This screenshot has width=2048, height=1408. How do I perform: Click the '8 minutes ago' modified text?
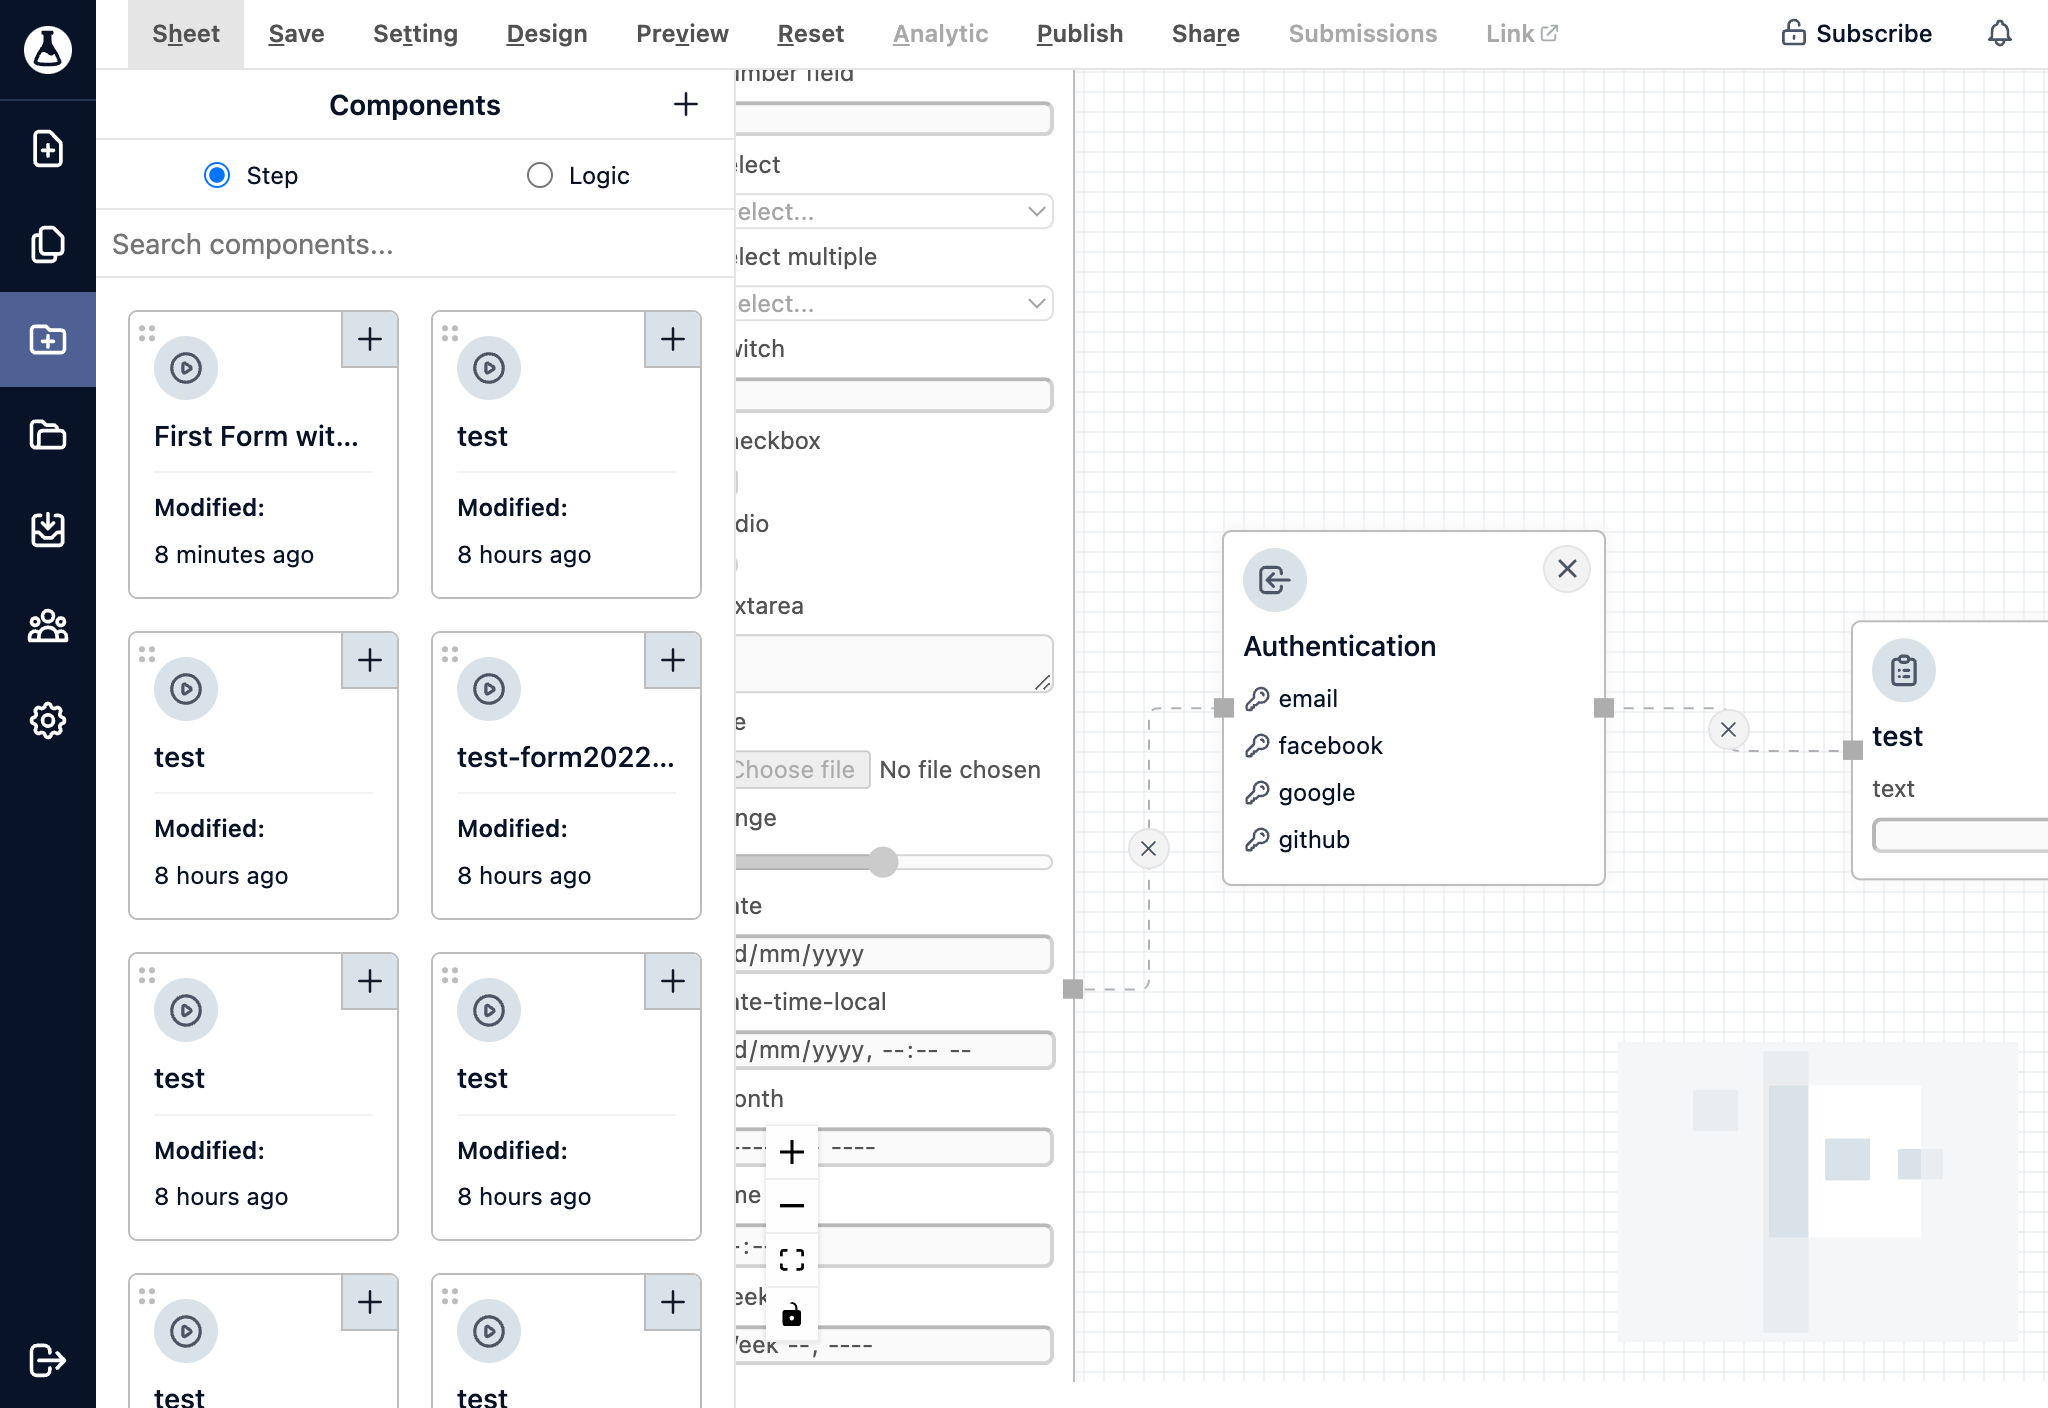[234, 555]
